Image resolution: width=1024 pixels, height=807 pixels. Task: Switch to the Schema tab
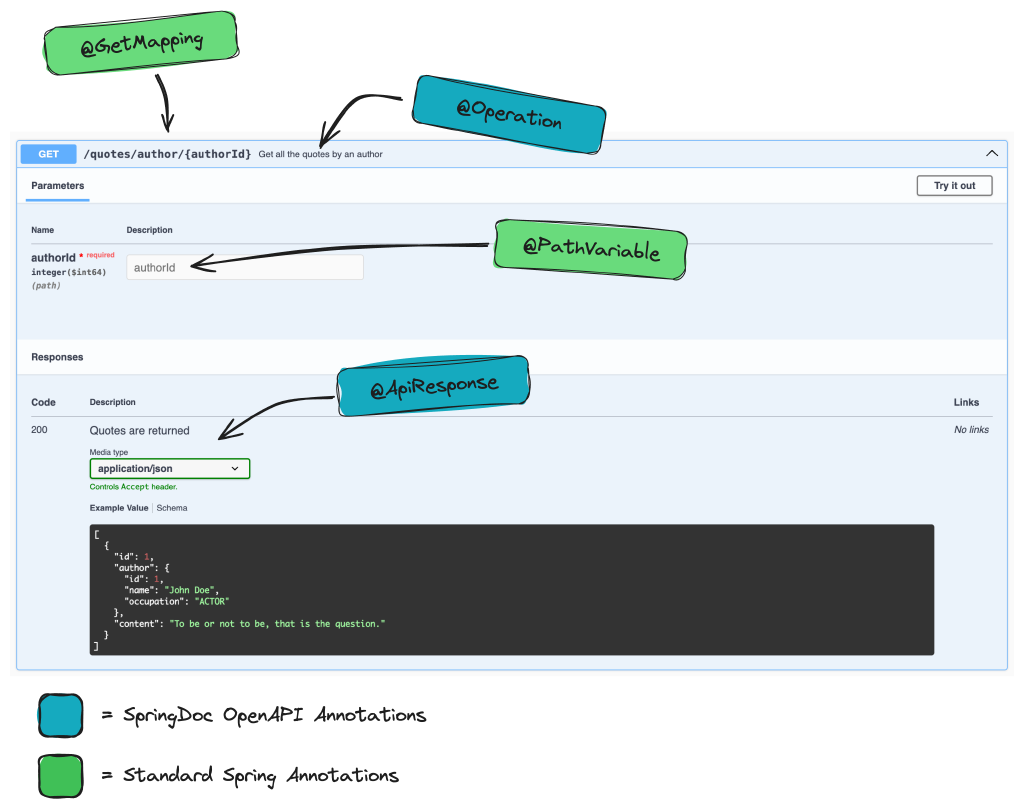click(171, 507)
